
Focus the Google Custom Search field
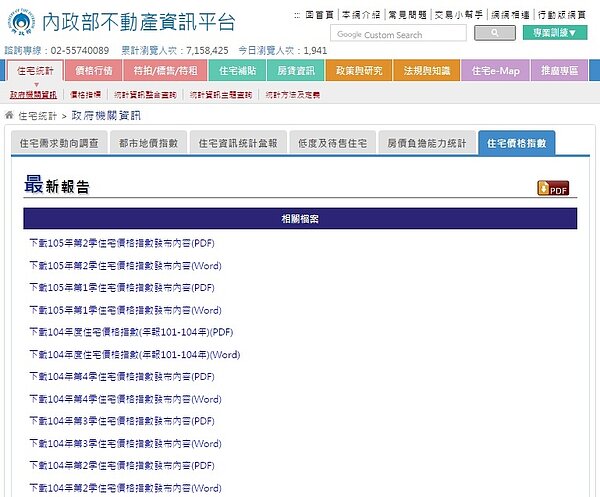398,33
